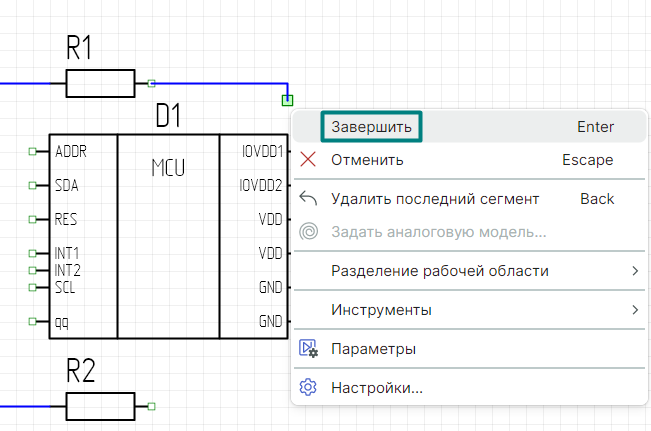Choose Завершить in context menu
Screen dimensions: 651x431
(x=371, y=127)
